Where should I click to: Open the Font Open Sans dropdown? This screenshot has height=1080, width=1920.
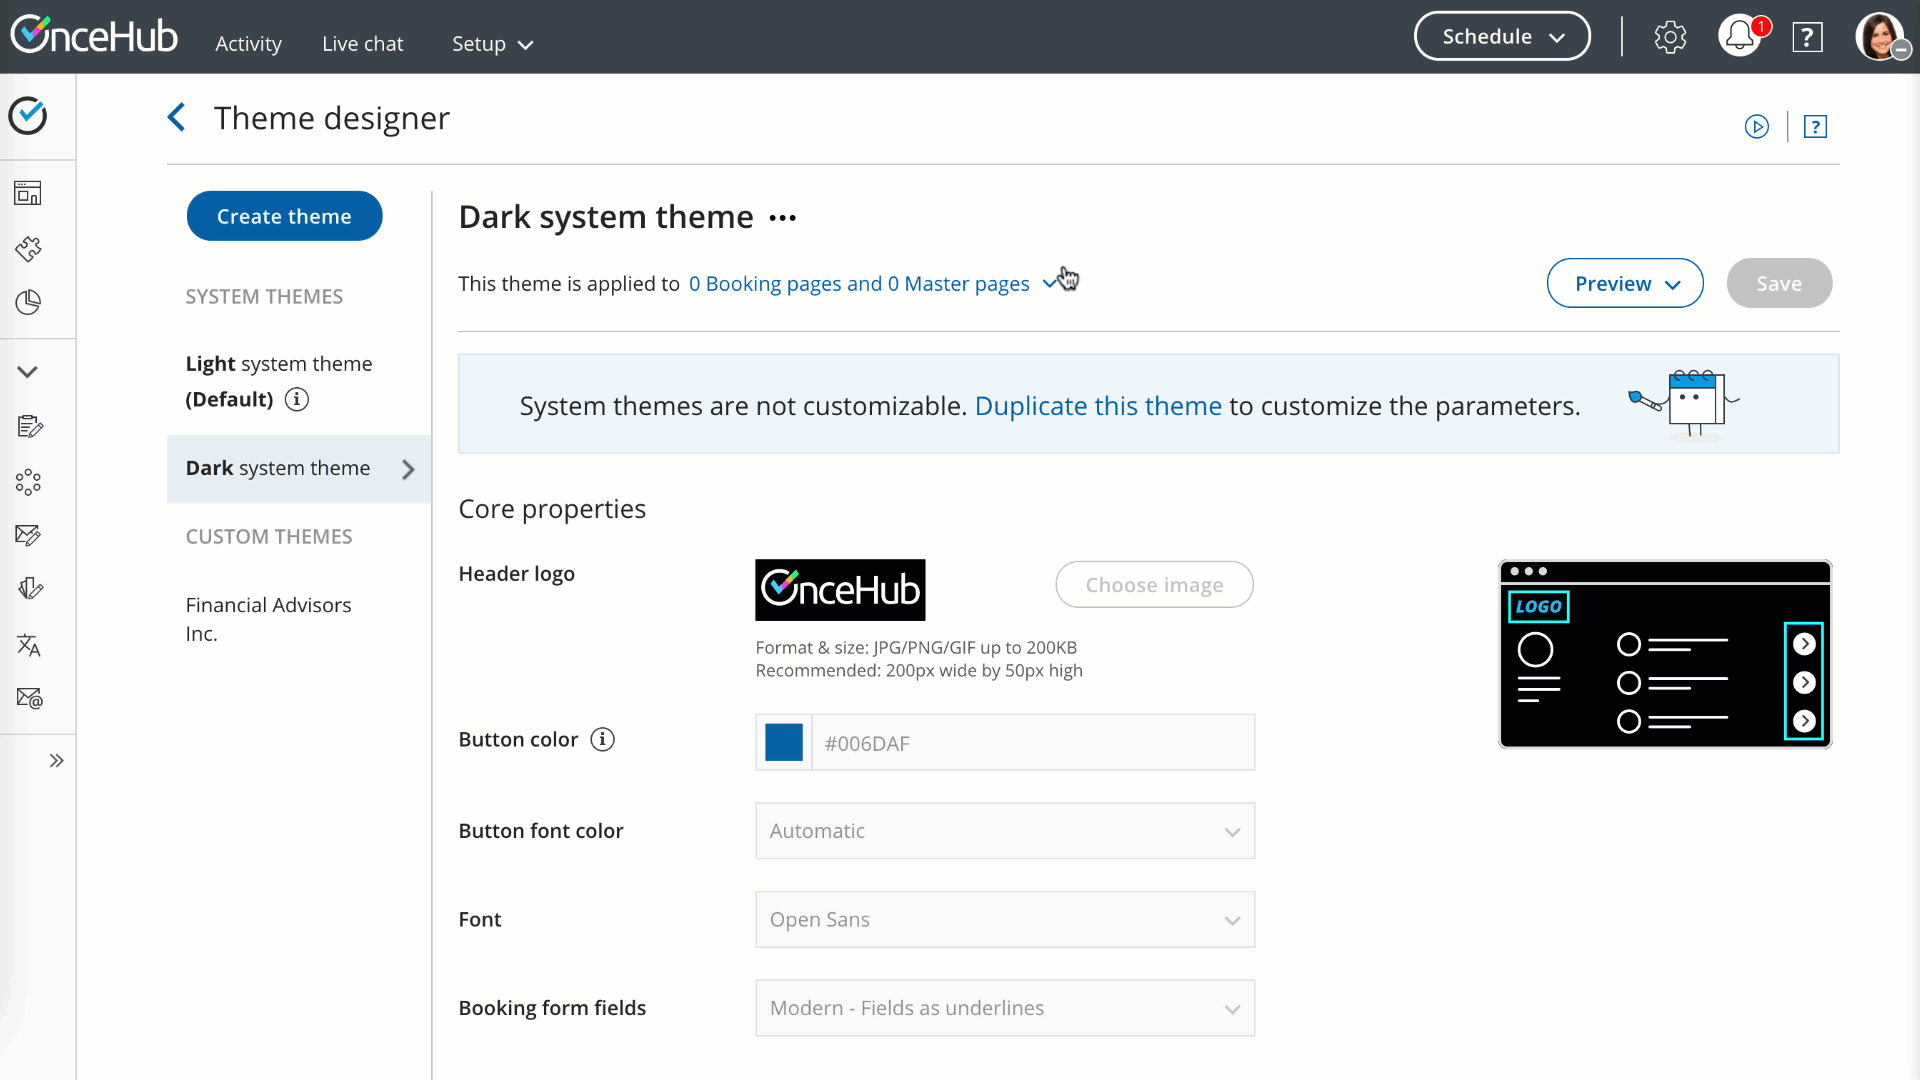click(x=1004, y=920)
